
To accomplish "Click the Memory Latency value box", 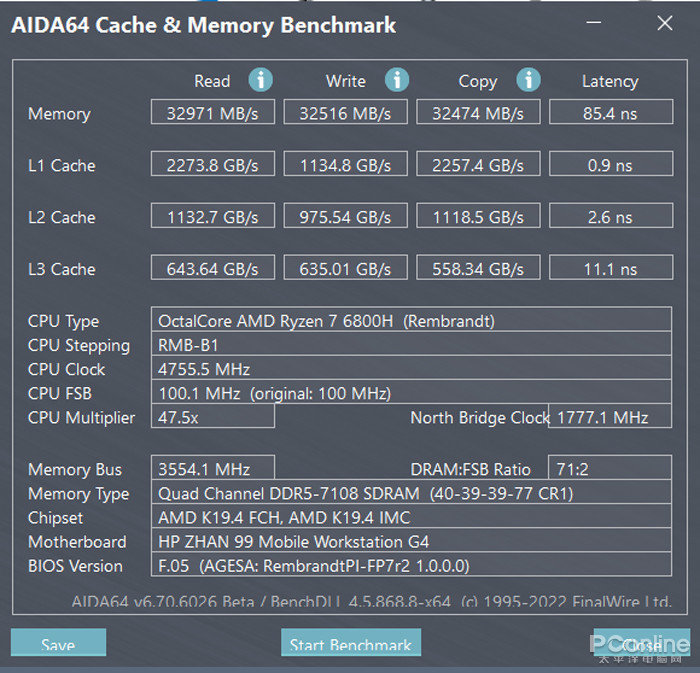I will coord(610,113).
